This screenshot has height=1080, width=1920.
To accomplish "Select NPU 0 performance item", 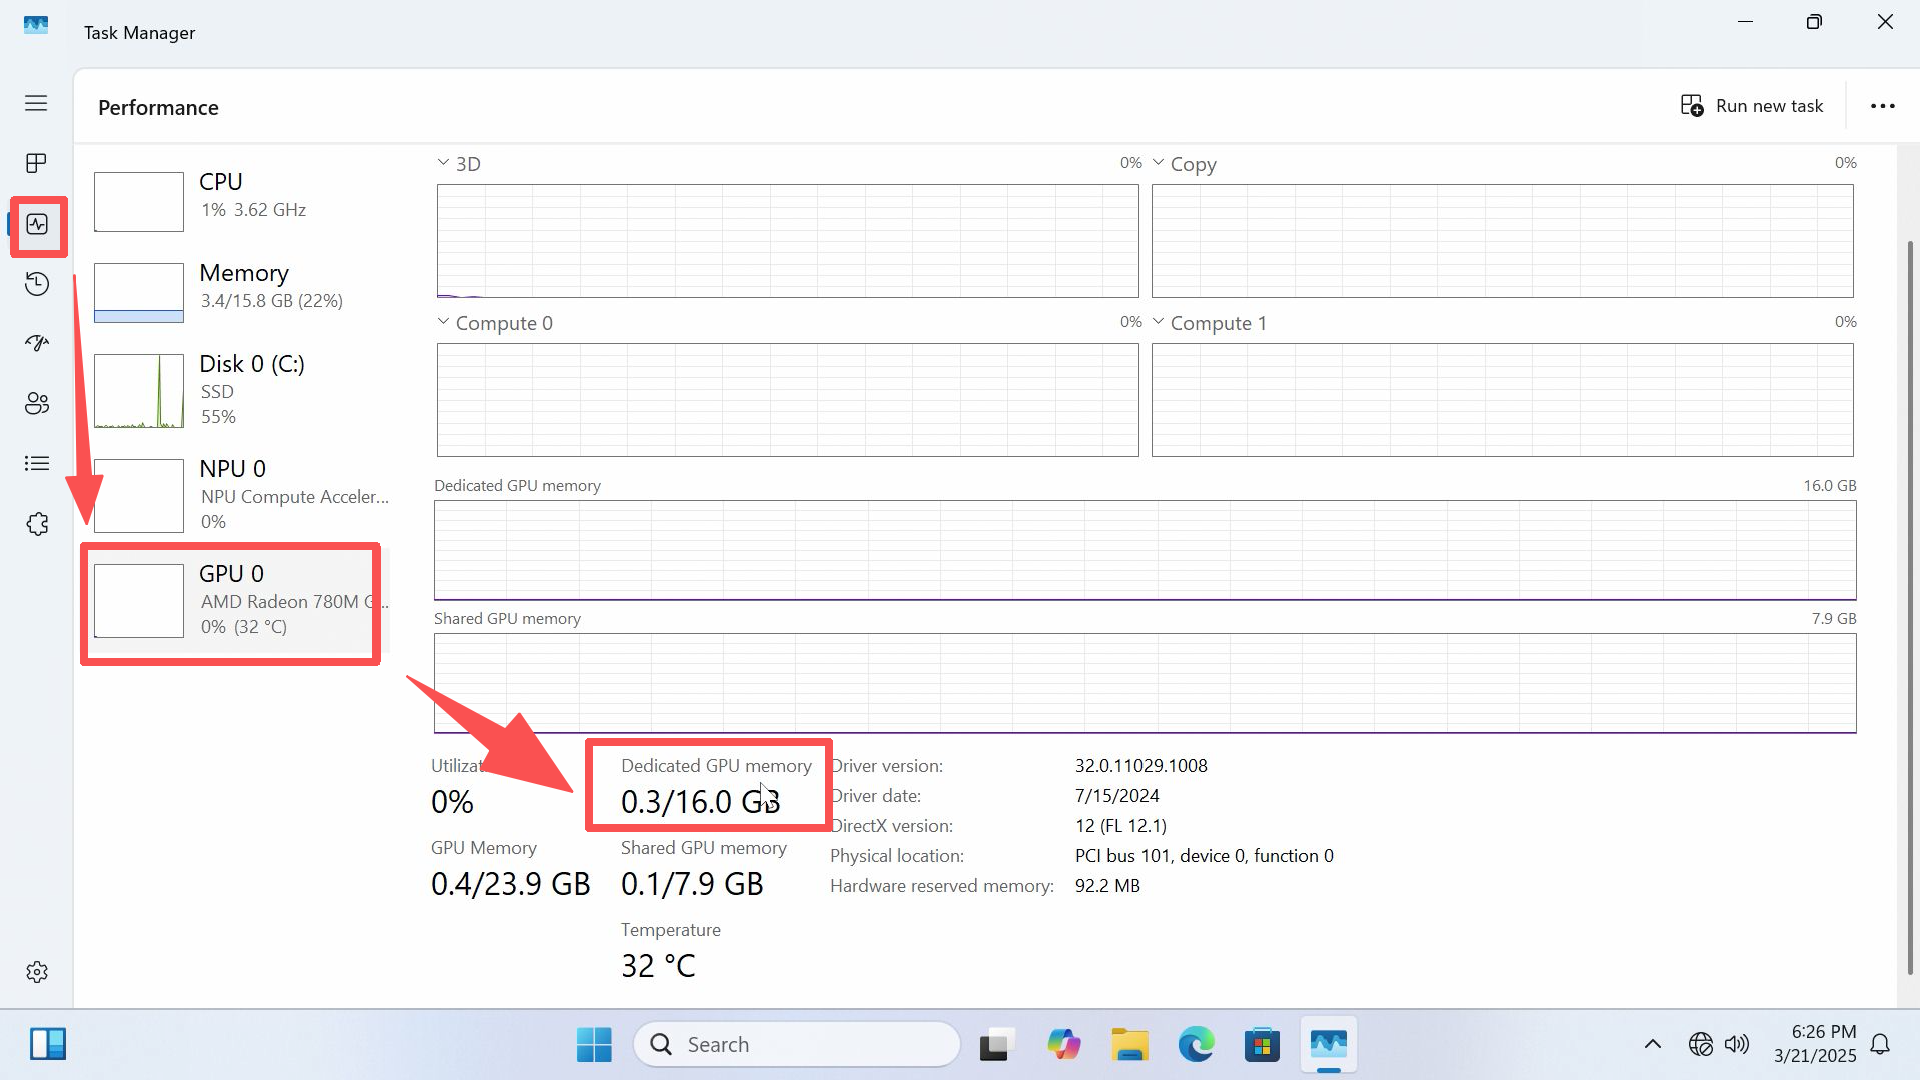I will click(x=240, y=495).
